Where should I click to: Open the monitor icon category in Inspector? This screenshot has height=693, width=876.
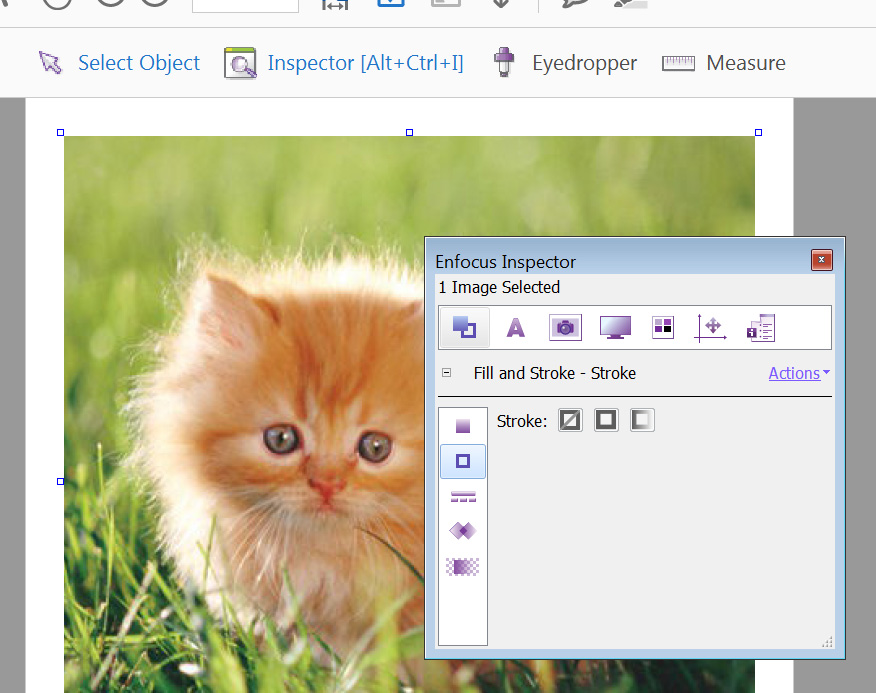(x=615, y=327)
